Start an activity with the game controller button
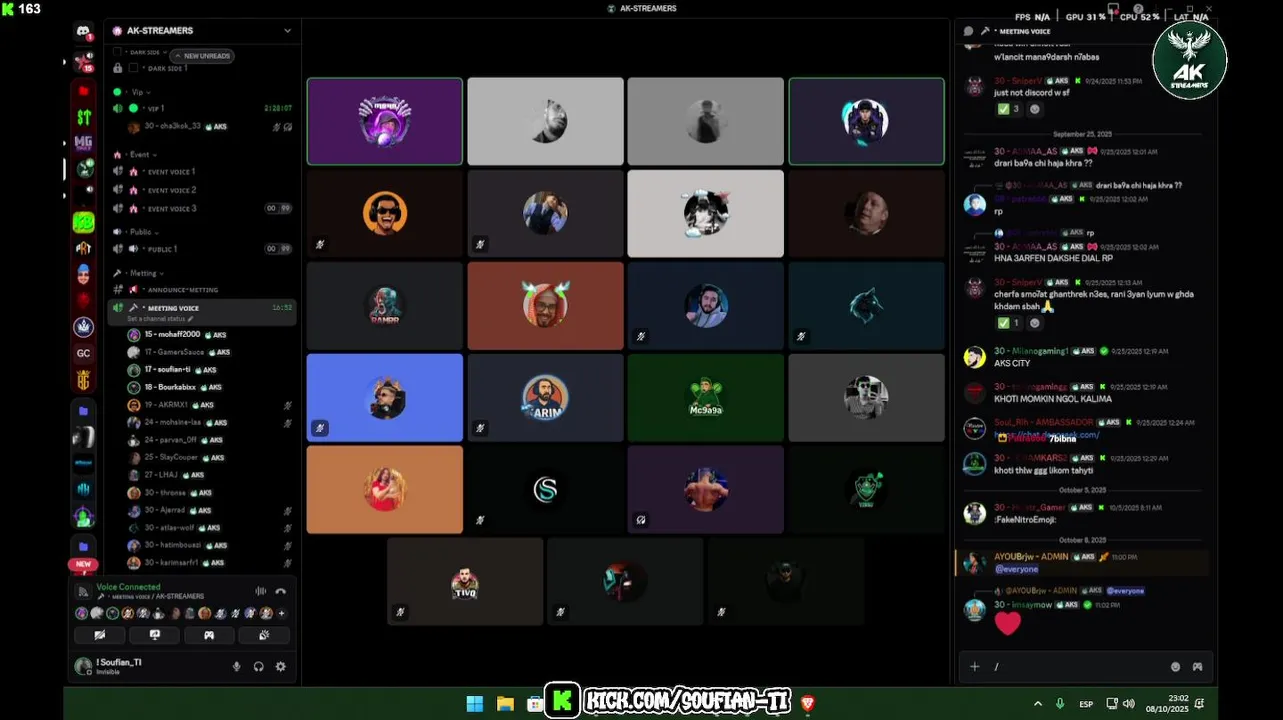The image size is (1283, 720). tap(209, 635)
